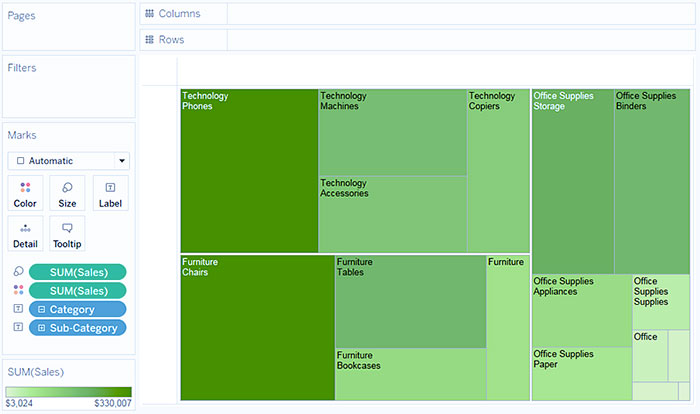Screen dimensions: 700x414
Task: Select the Furniture Chairs treemap tile
Action: [258, 327]
